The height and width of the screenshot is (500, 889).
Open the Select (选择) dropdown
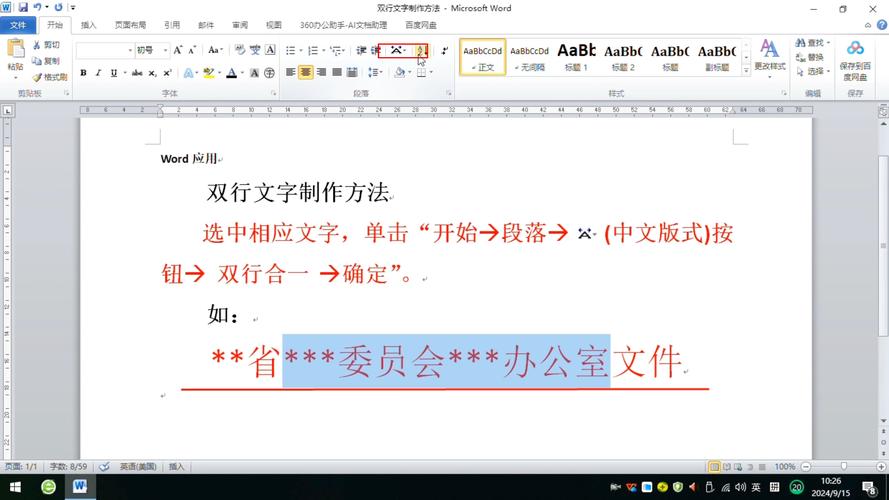[x=813, y=71]
